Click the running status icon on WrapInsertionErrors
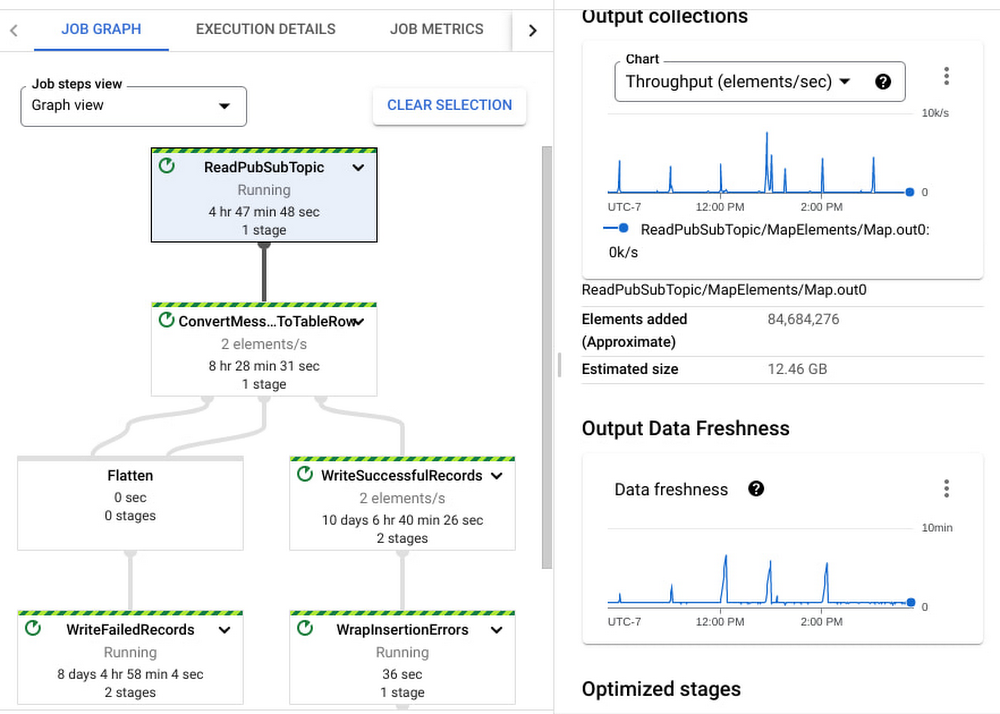This screenshot has height=714, width=1000. click(x=305, y=629)
